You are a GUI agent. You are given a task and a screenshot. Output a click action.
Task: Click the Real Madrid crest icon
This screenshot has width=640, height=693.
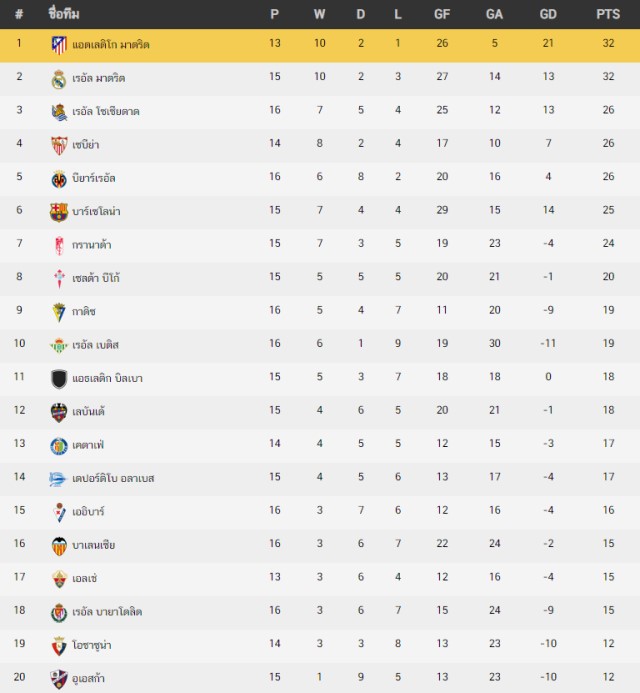coord(59,79)
